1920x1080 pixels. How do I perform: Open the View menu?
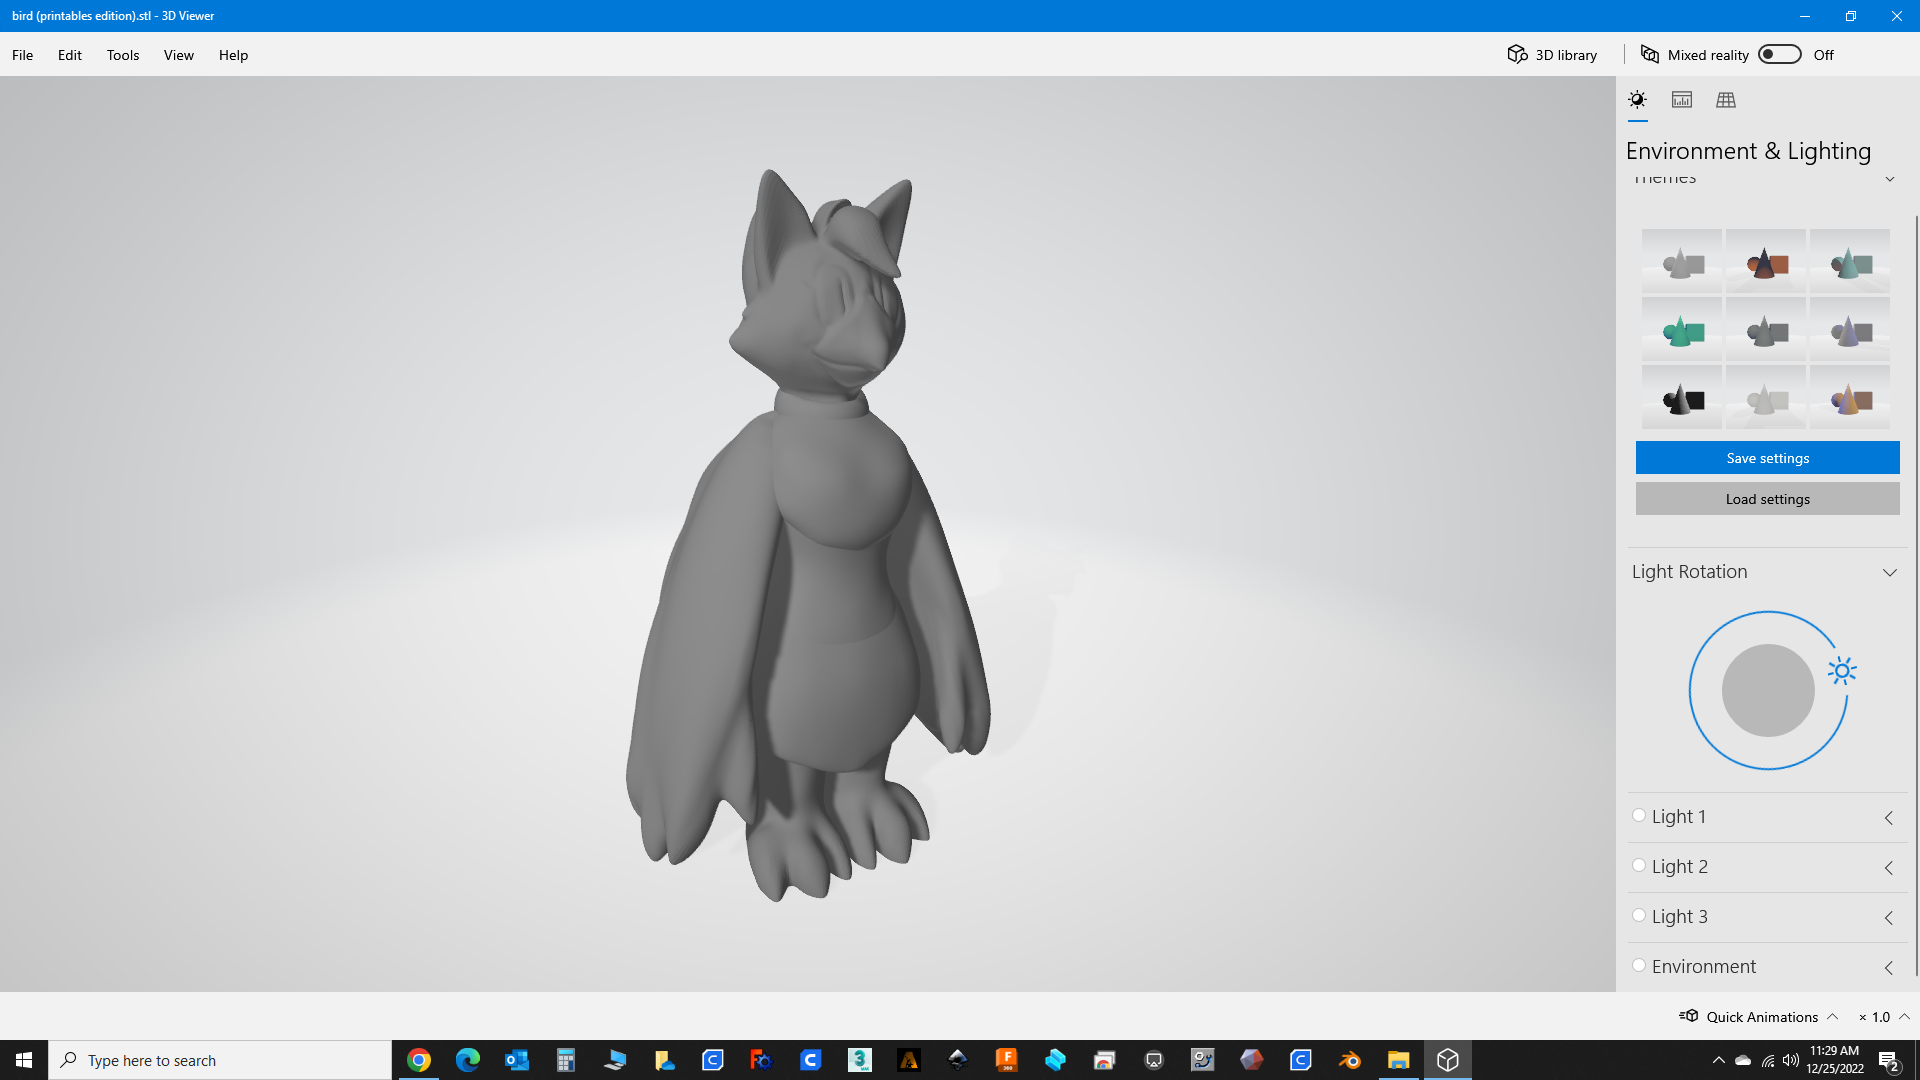179,55
